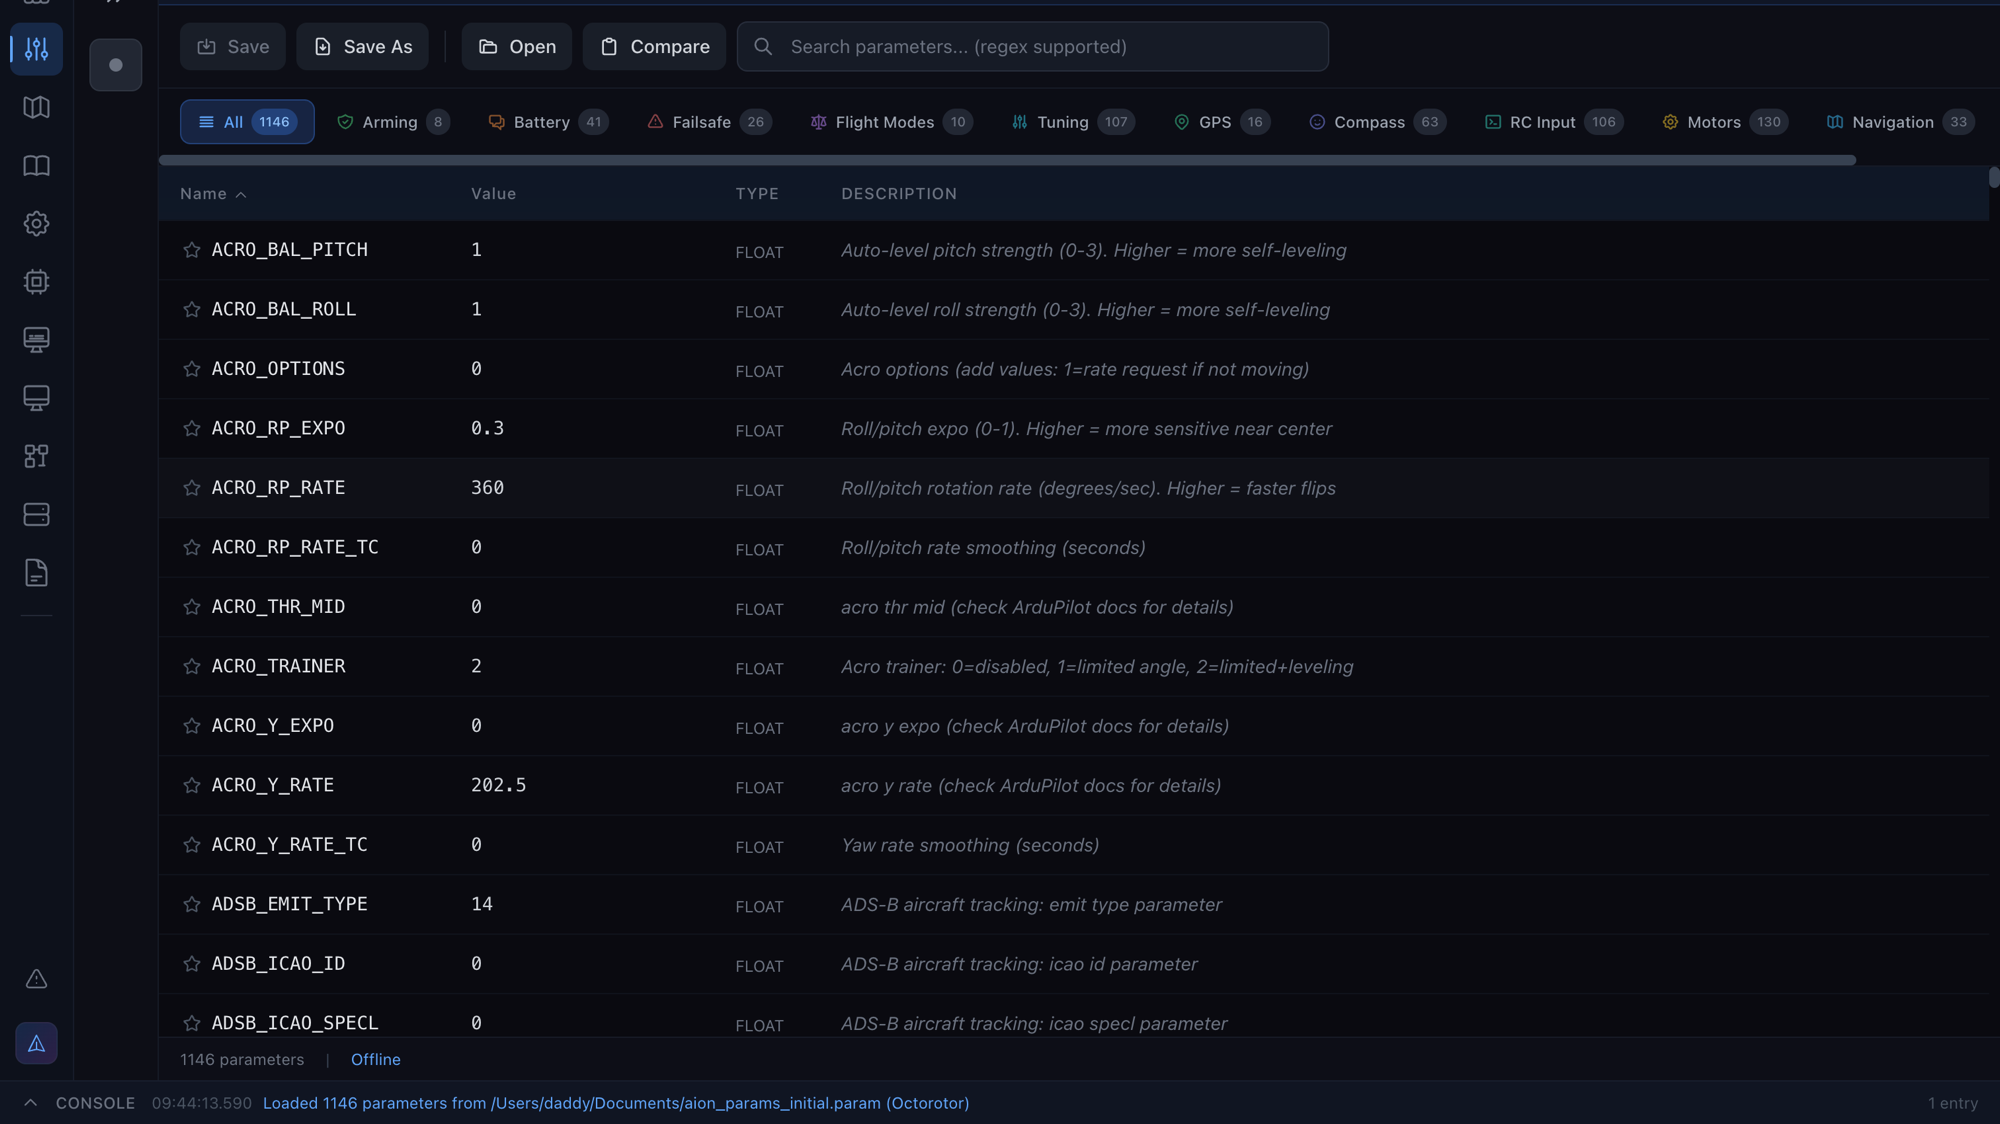
Task: Open the book icon in sidebar
Action: point(36,165)
